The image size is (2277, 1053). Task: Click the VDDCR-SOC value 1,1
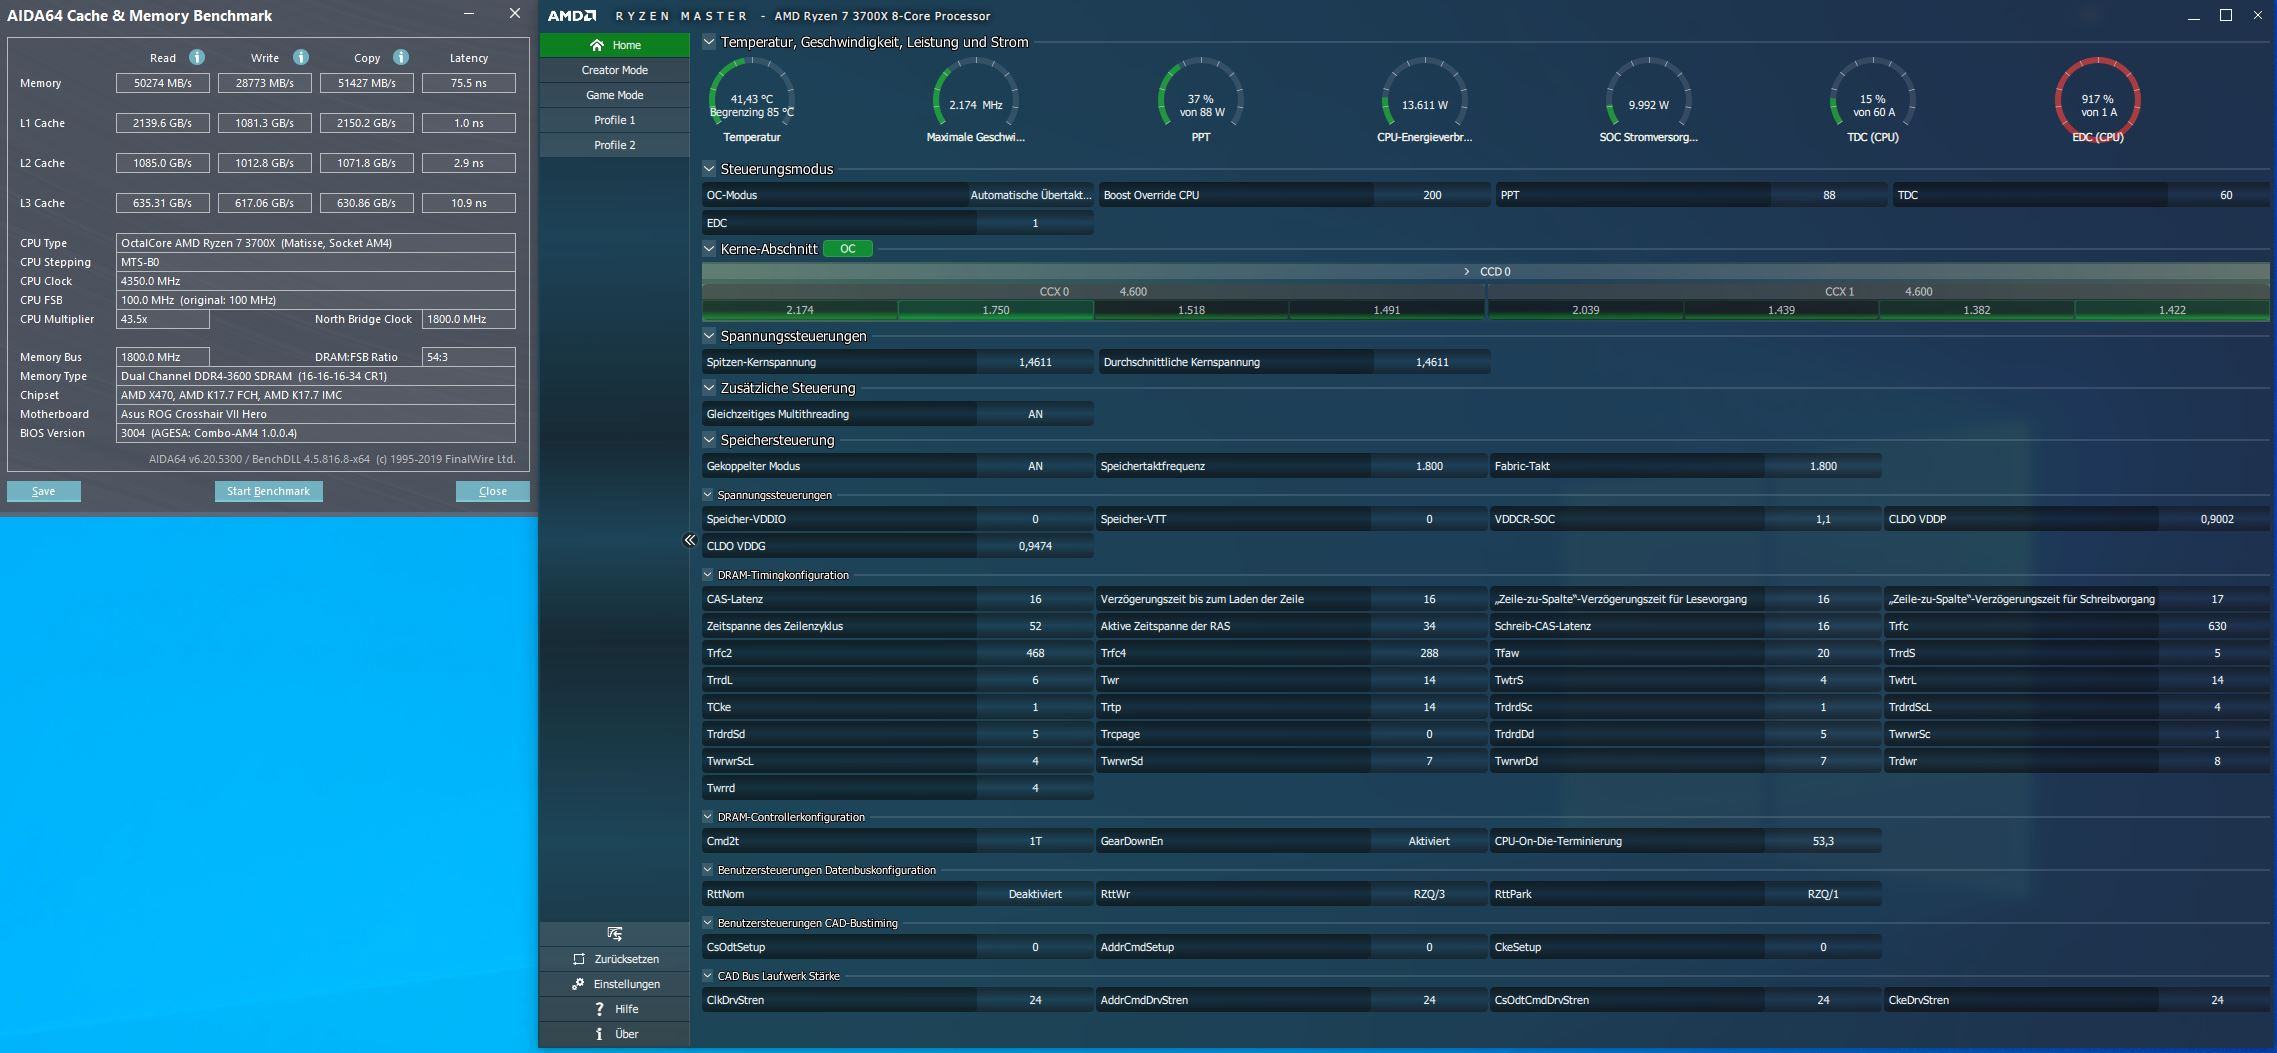[1823, 519]
